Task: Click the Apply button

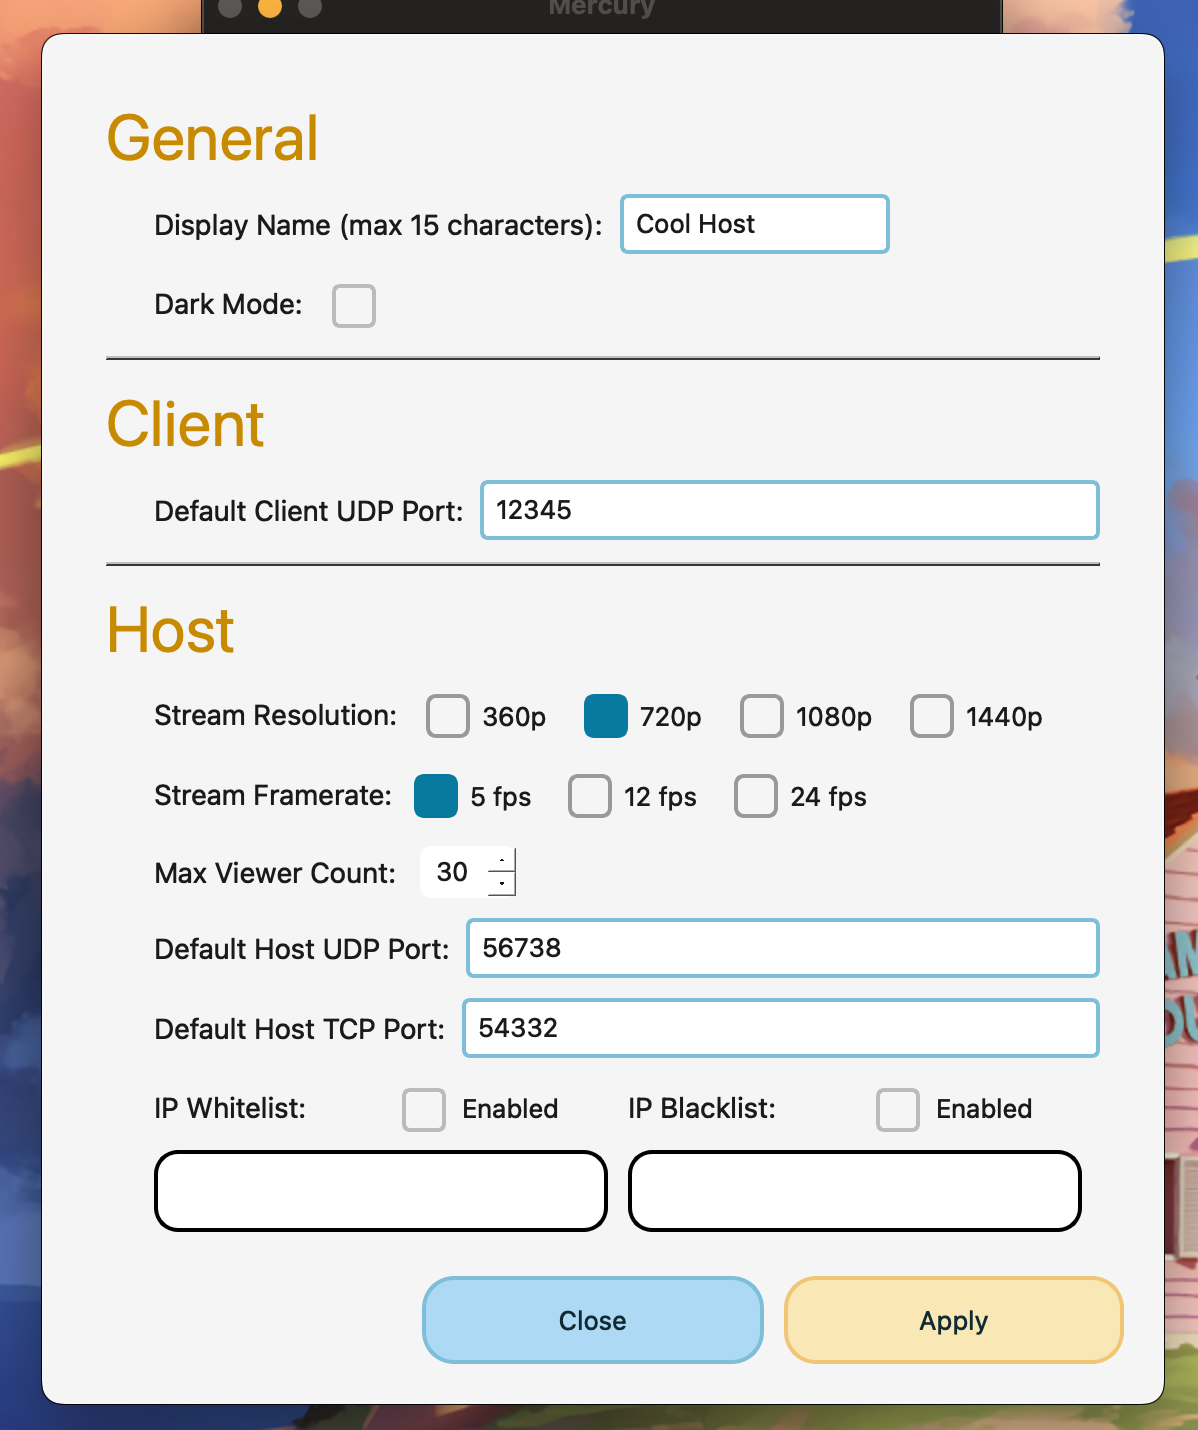Action: [951, 1320]
